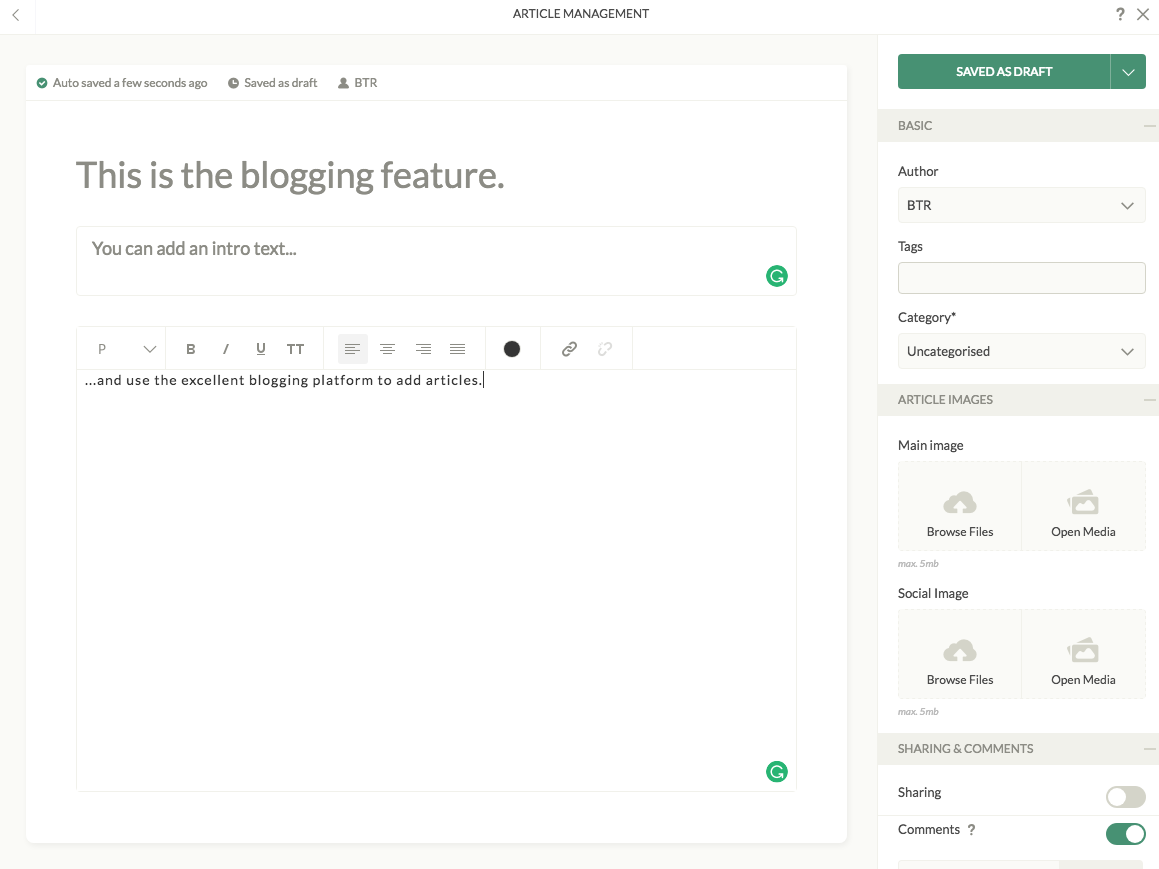
Task: Open the Author dropdown showing BTR
Action: (1021, 205)
